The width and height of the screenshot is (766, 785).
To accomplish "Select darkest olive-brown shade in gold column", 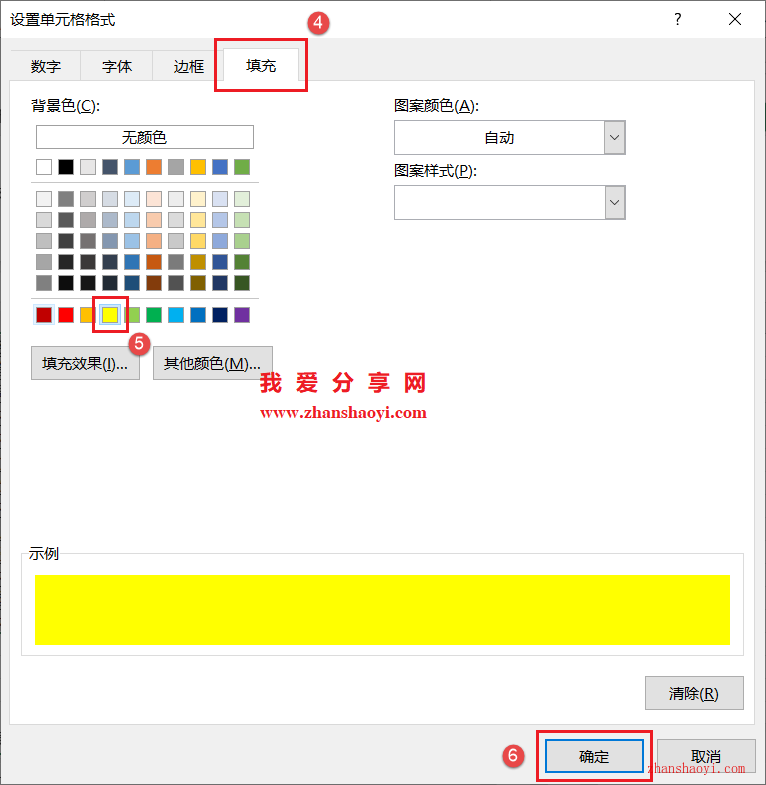I will click(198, 283).
